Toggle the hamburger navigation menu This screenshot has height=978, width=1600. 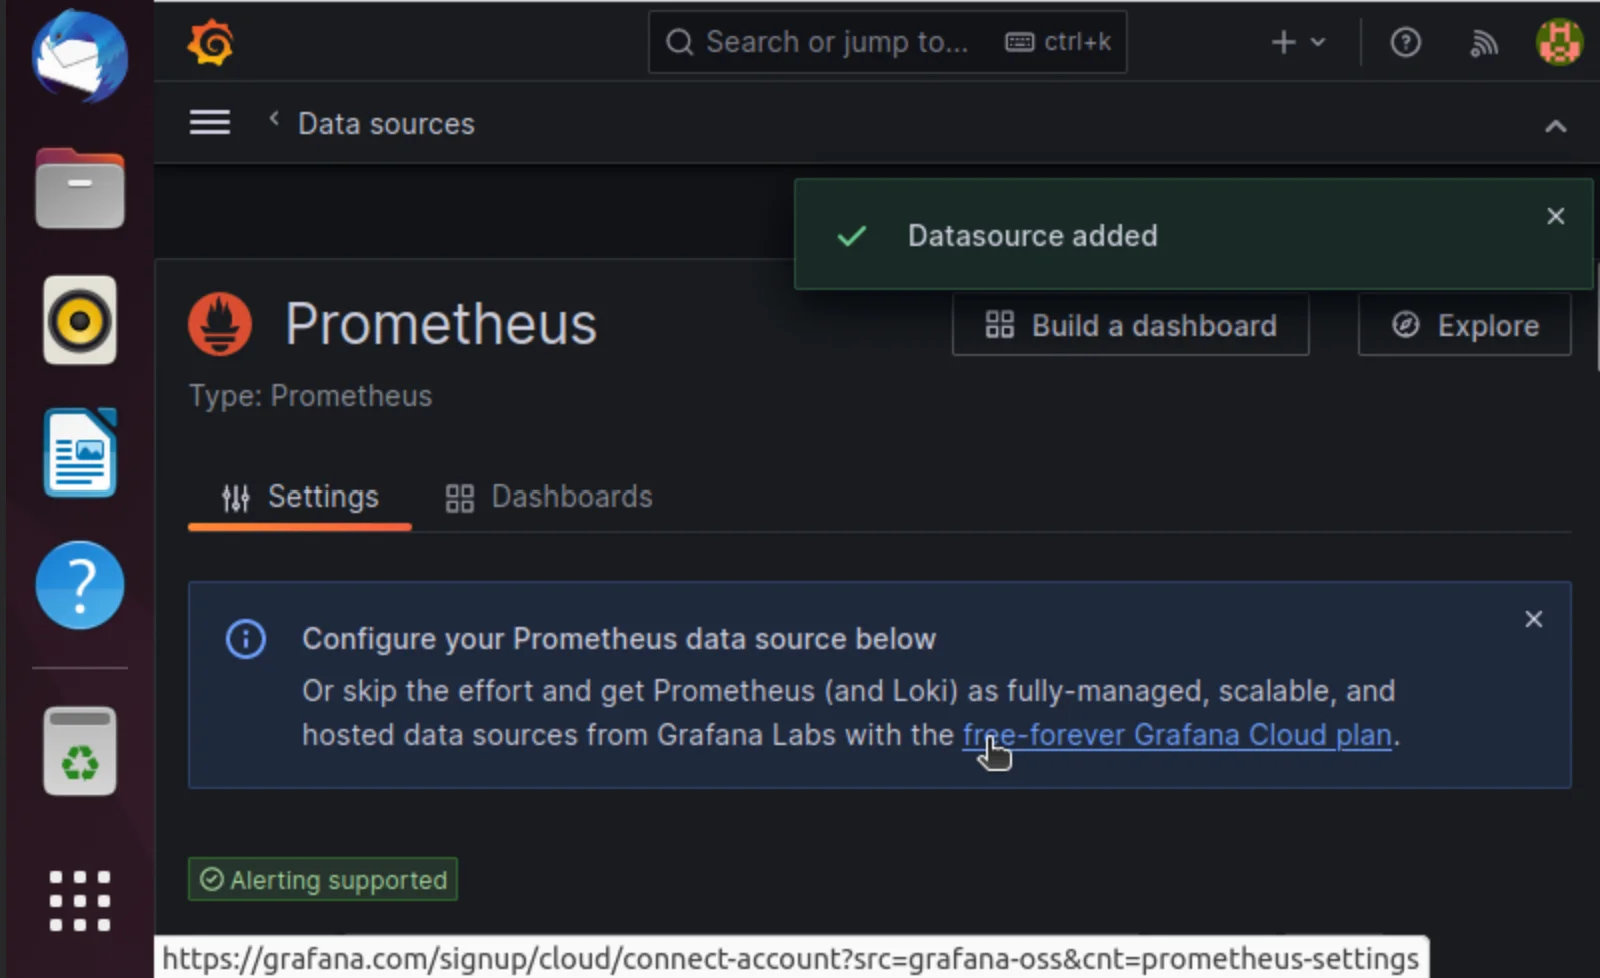(x=210, y=123)
